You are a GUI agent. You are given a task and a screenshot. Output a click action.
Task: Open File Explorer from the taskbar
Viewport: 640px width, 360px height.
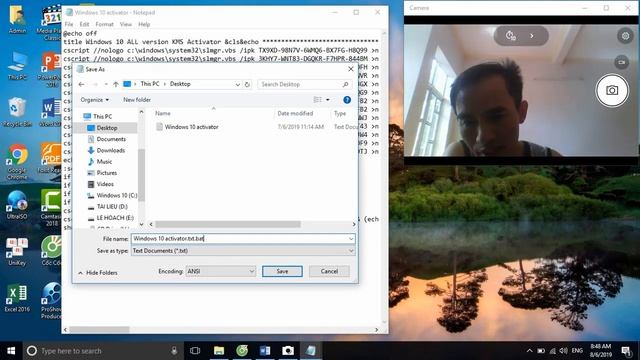click(x=219, y=351)
